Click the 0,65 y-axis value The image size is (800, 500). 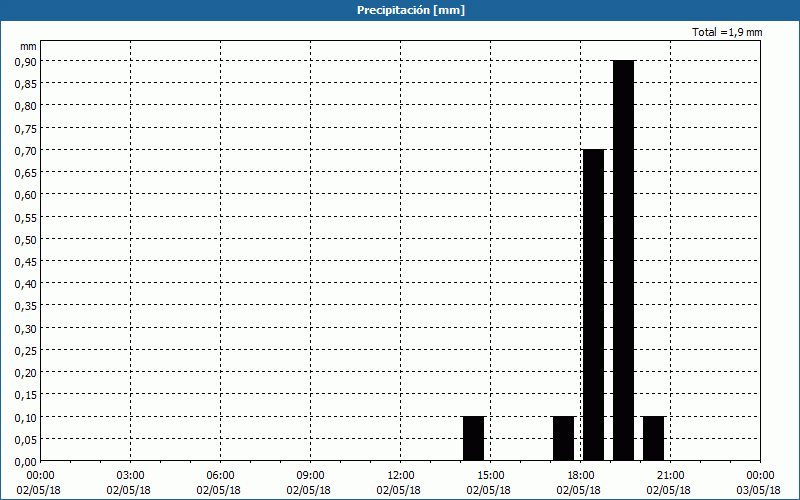[26, 172]
